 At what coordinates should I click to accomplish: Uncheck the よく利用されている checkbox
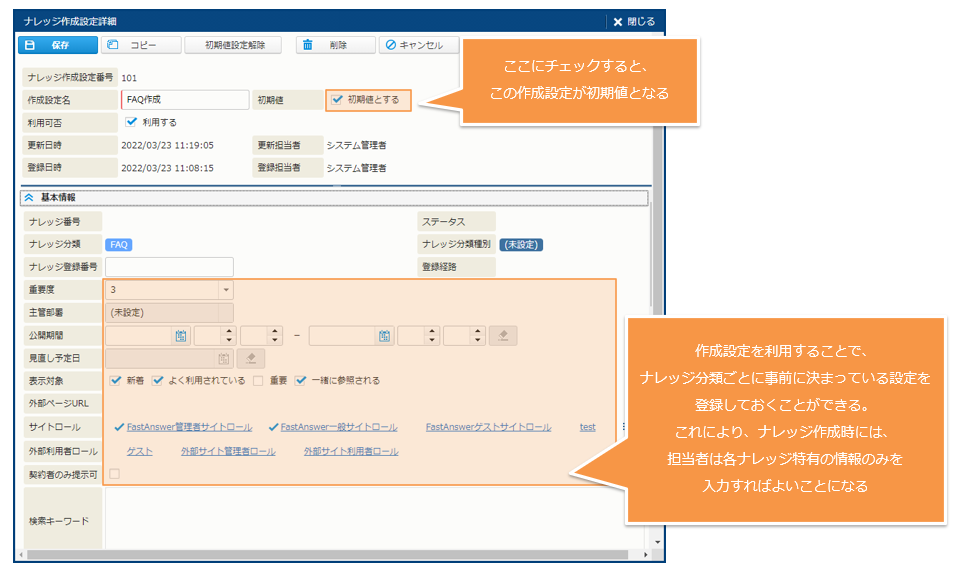coord(158,381)
